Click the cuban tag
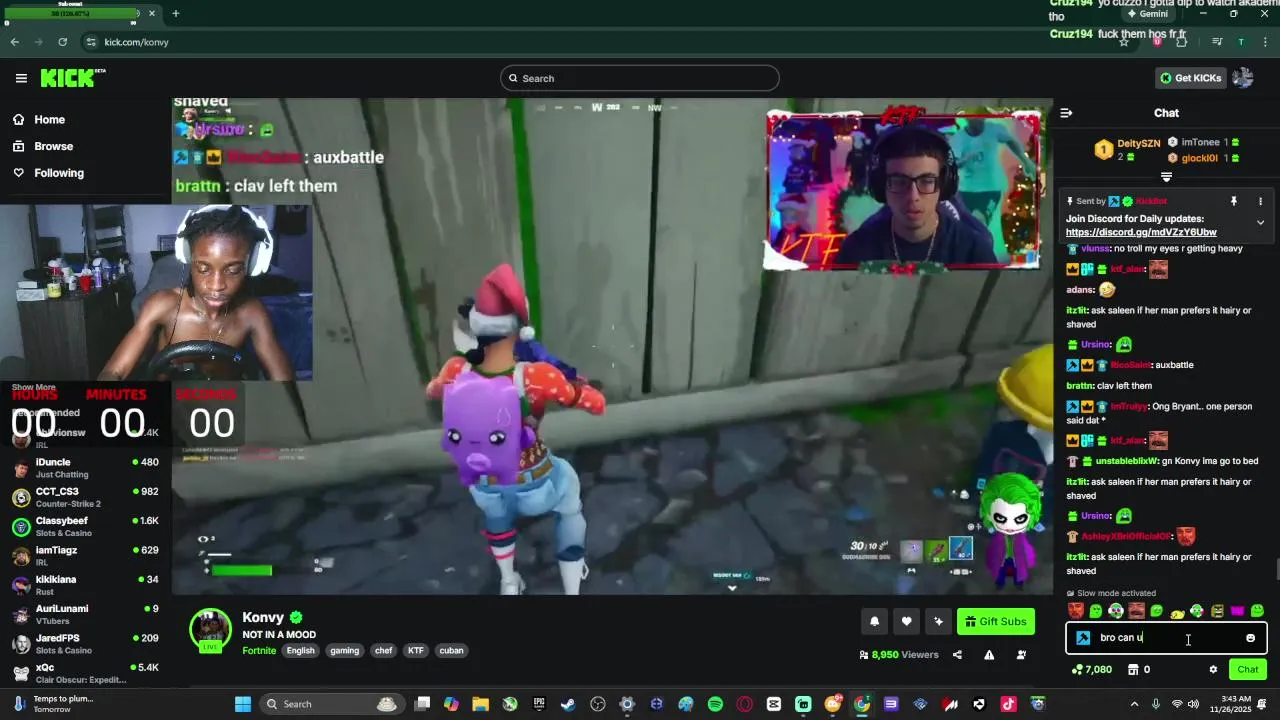This screenshot has height=720, width=1280. click(451, 651)
